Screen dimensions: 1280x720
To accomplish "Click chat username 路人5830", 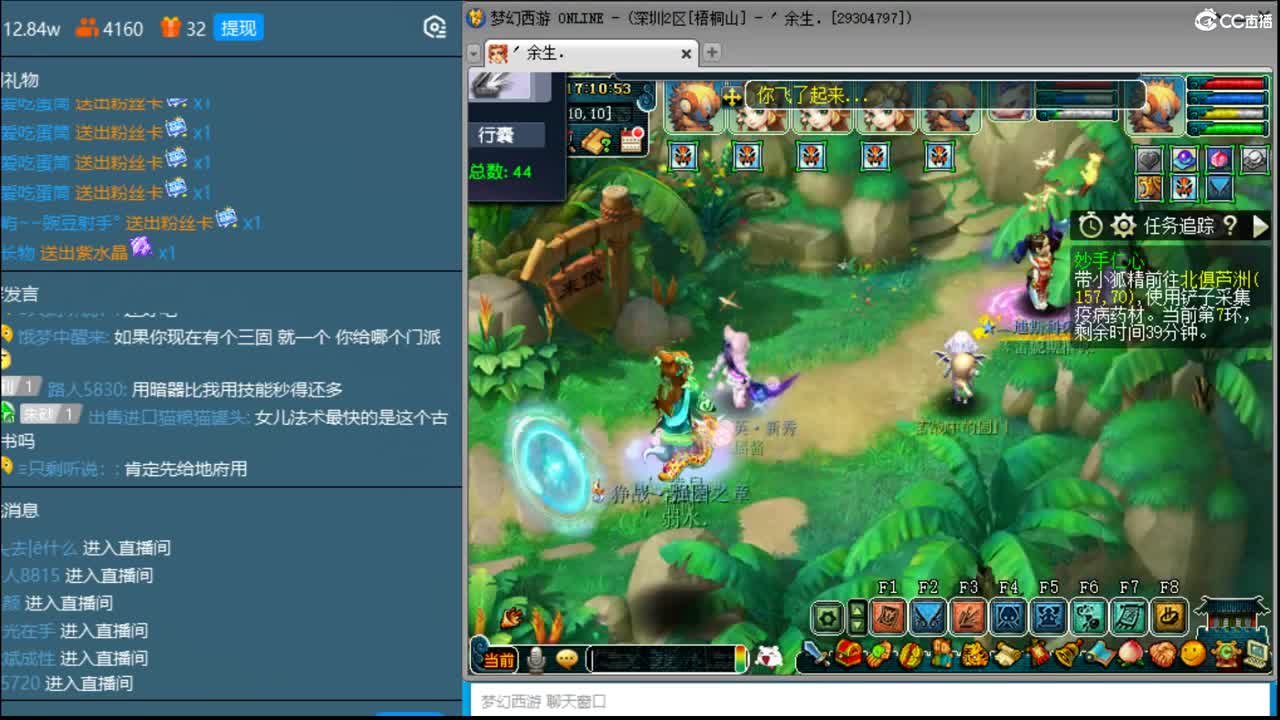I will pyautogui.click(x=86, y=389).
